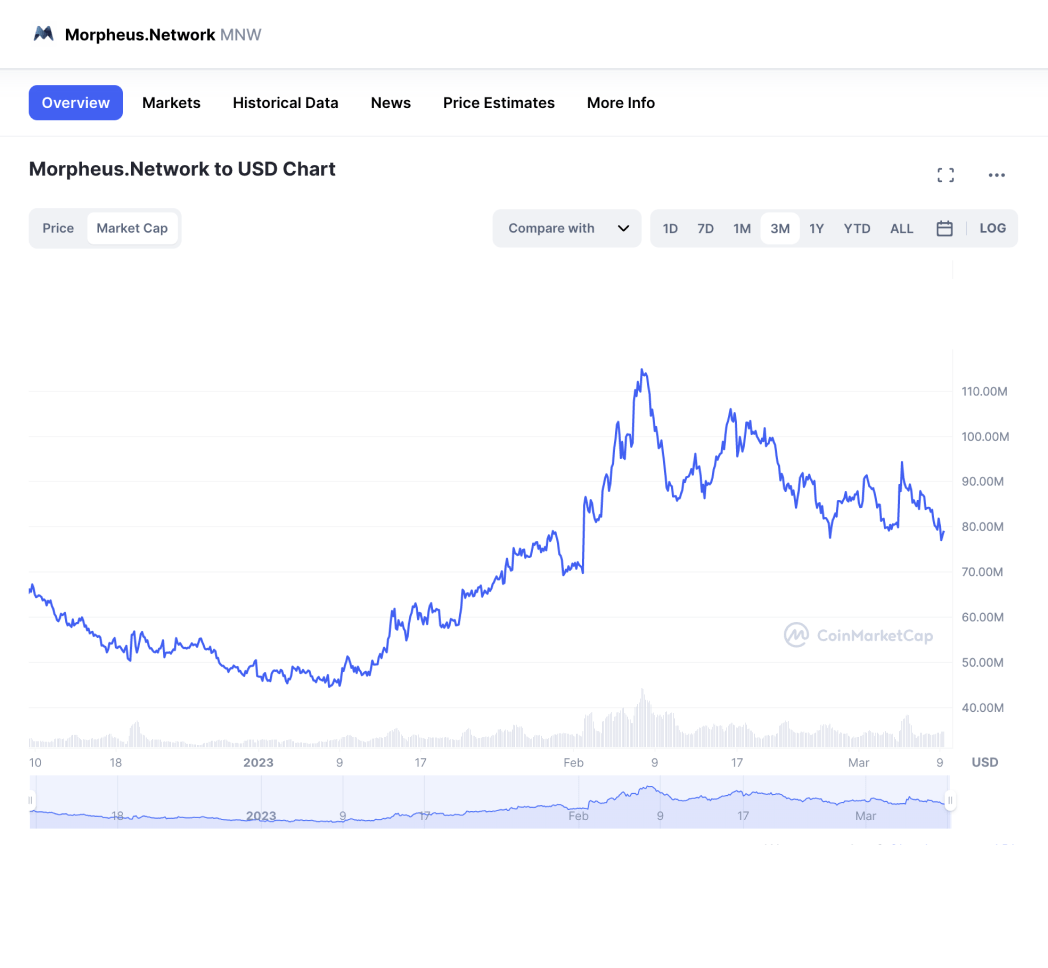Grab the left range slider handle
This screenshot has width=1048, height=968.
30,800
